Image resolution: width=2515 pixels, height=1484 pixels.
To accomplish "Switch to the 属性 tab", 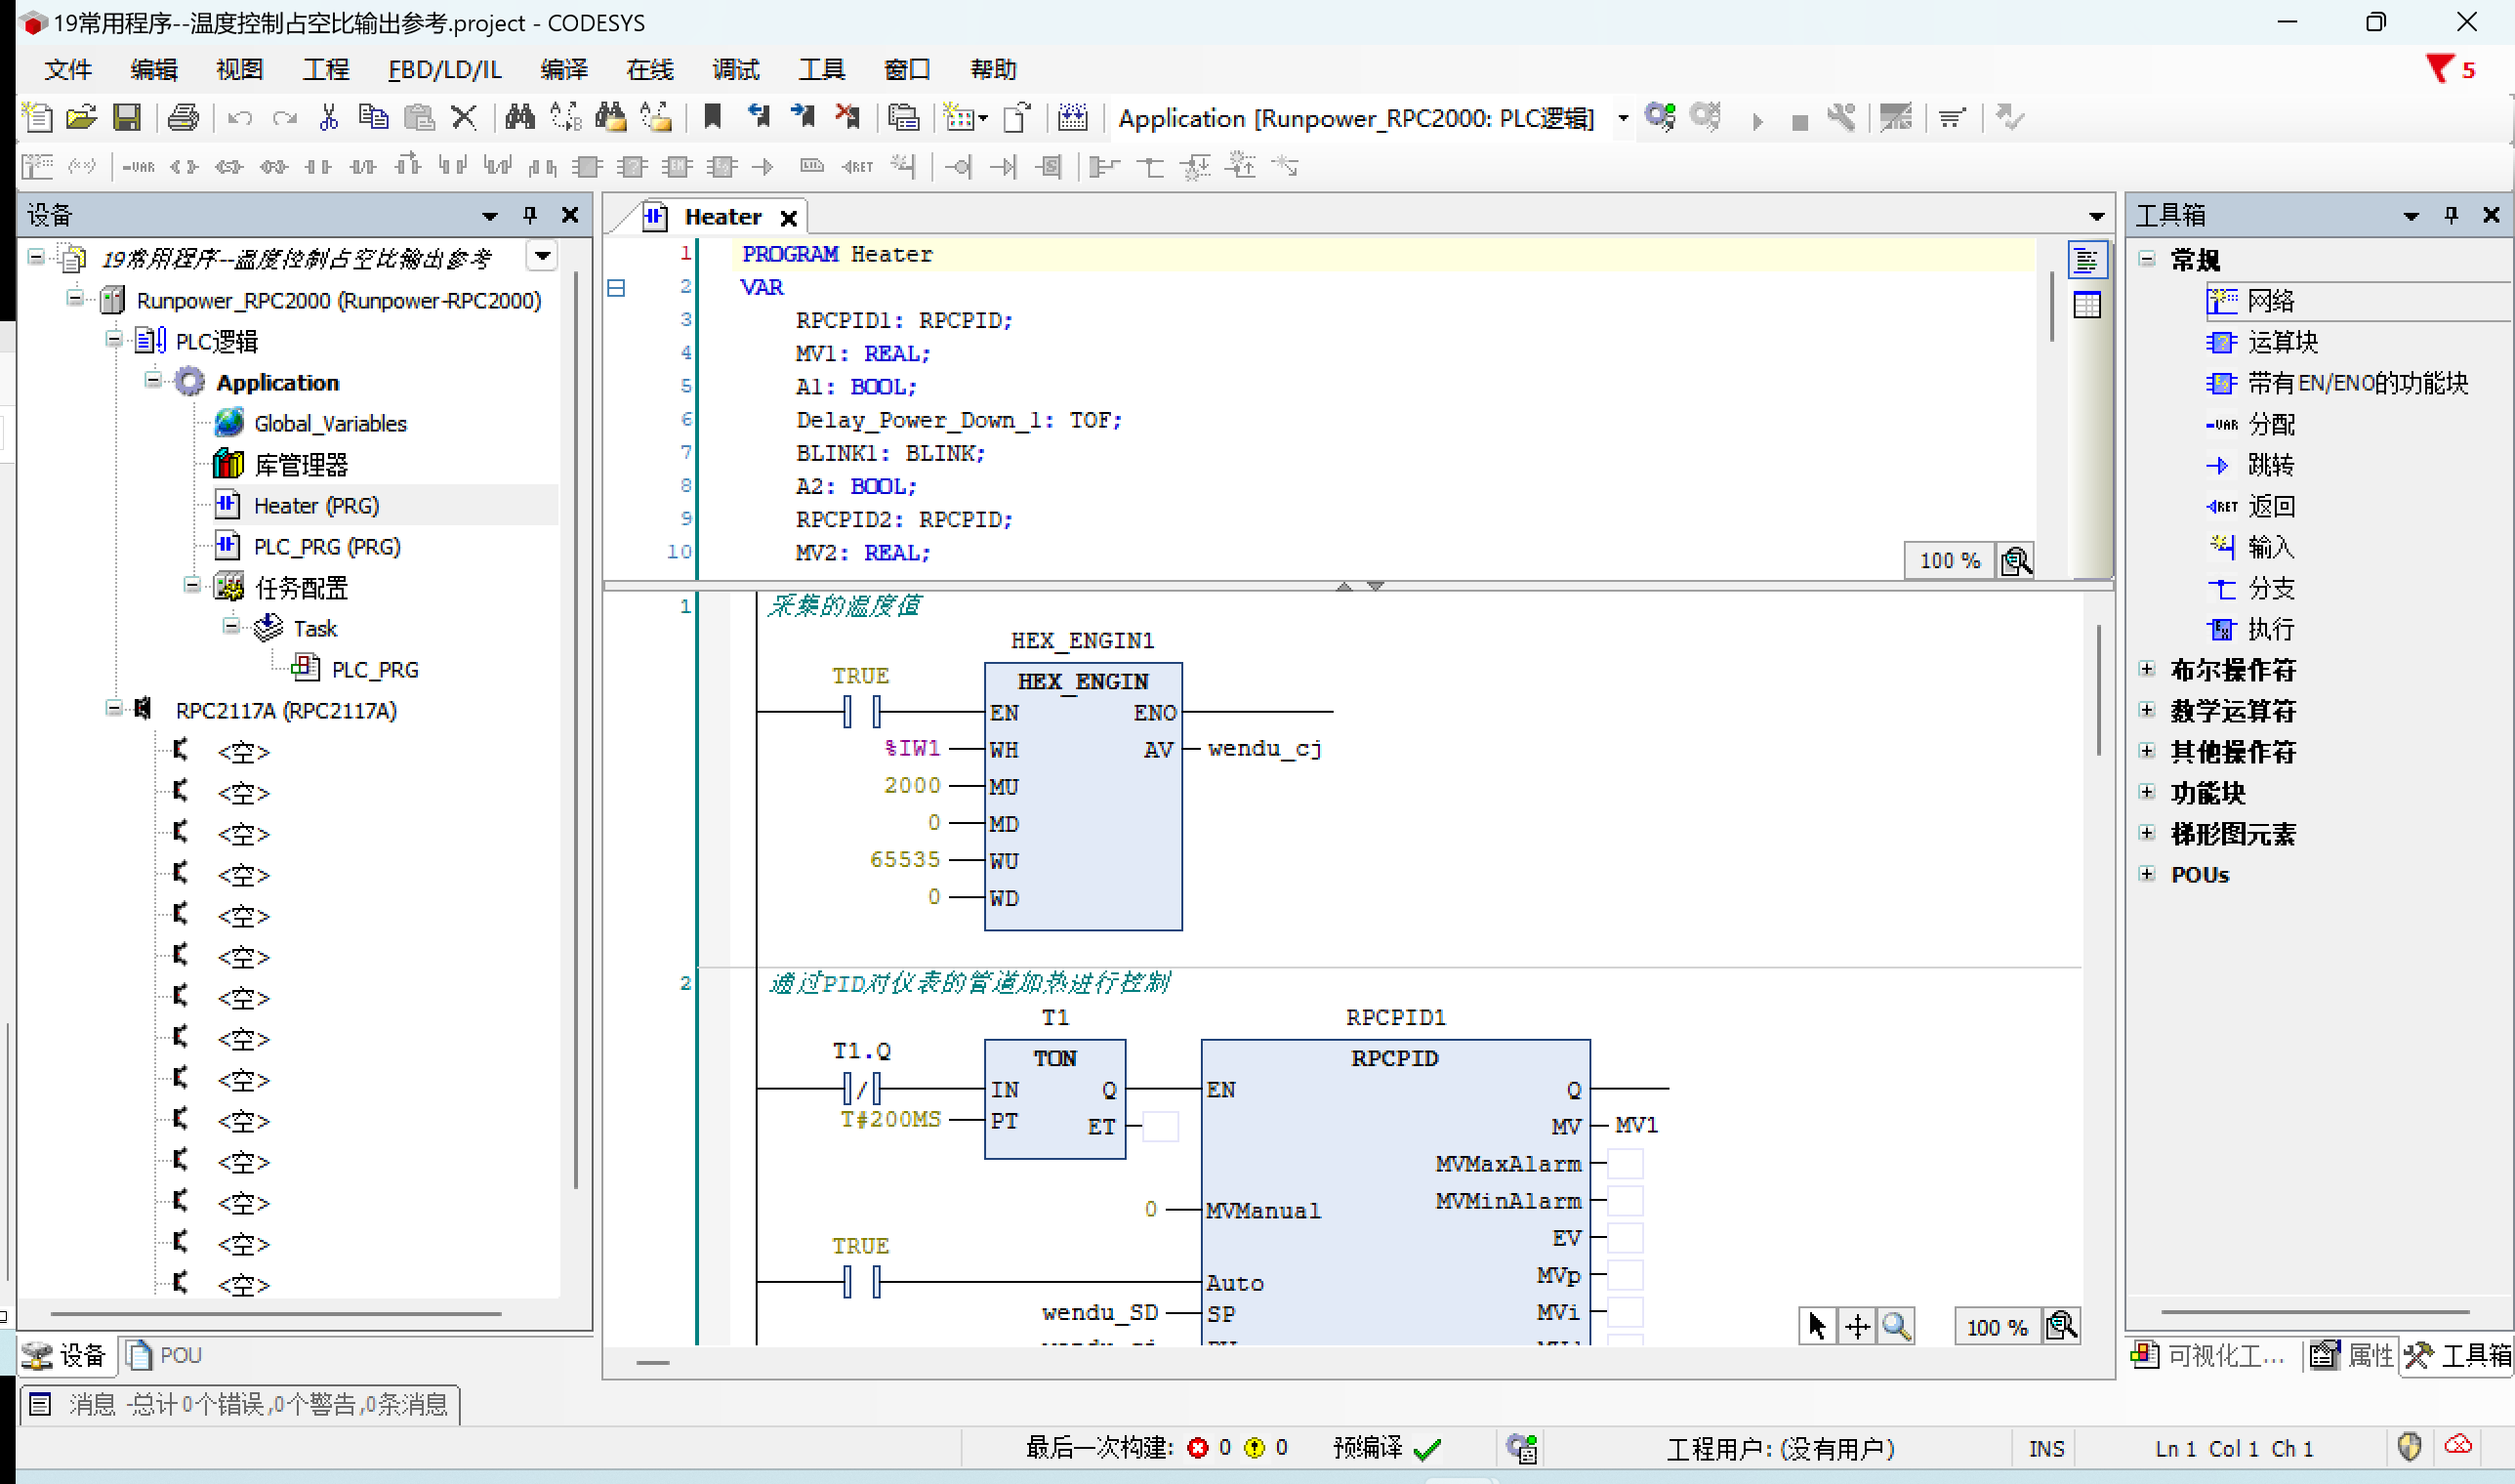I will point(2352,1355).
